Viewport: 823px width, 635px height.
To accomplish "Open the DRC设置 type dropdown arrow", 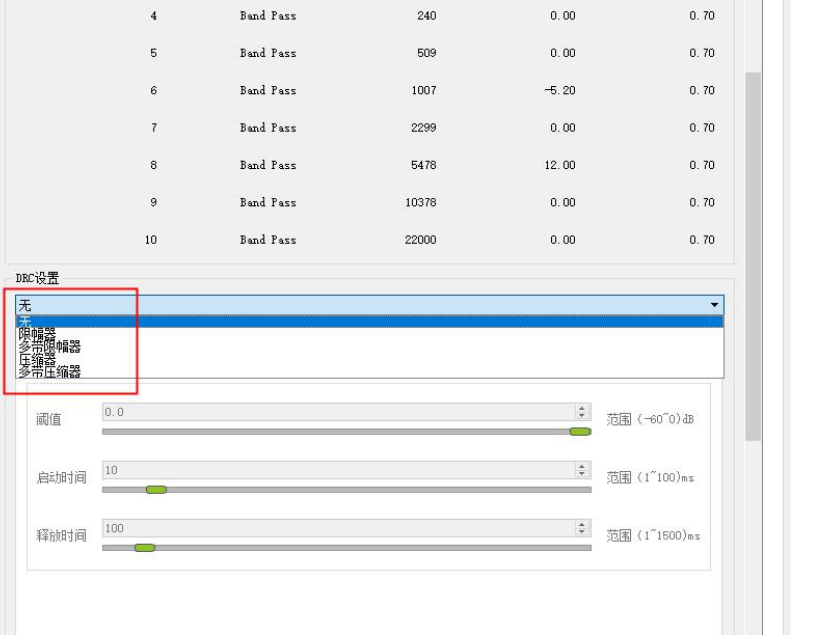I will 714,305.
